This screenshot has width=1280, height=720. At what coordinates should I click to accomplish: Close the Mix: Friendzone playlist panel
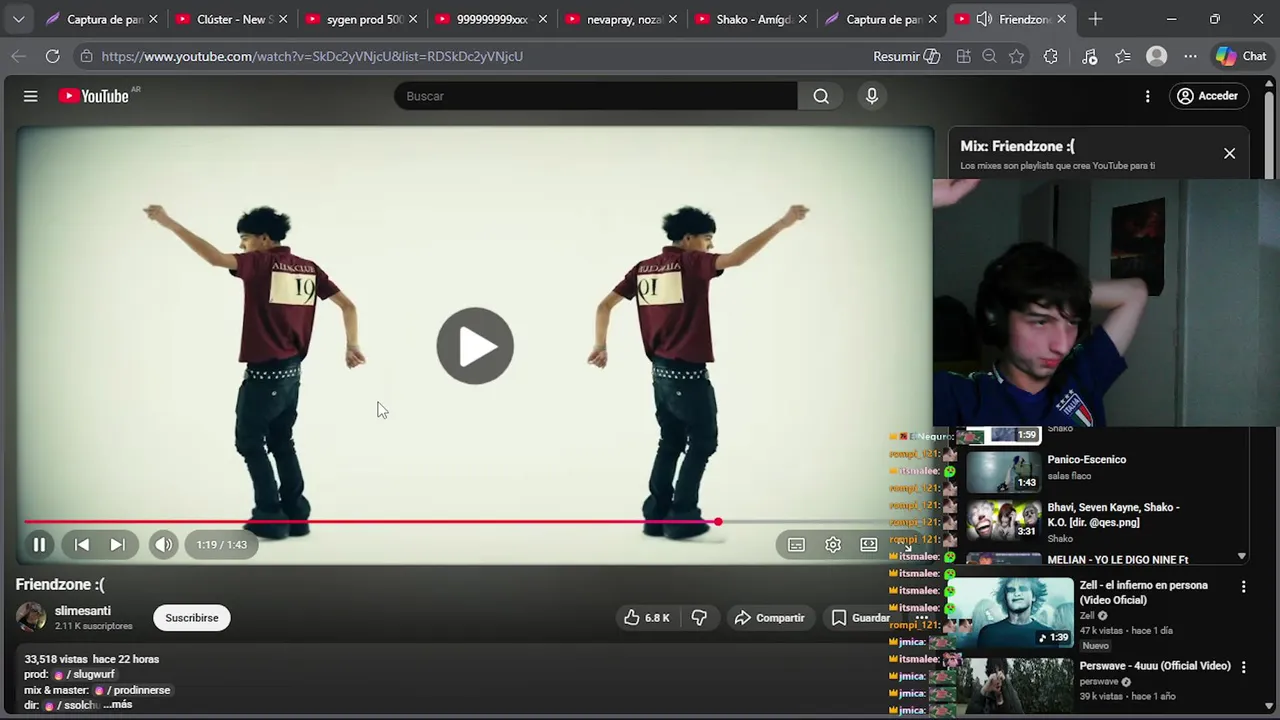pos(1229,154)
